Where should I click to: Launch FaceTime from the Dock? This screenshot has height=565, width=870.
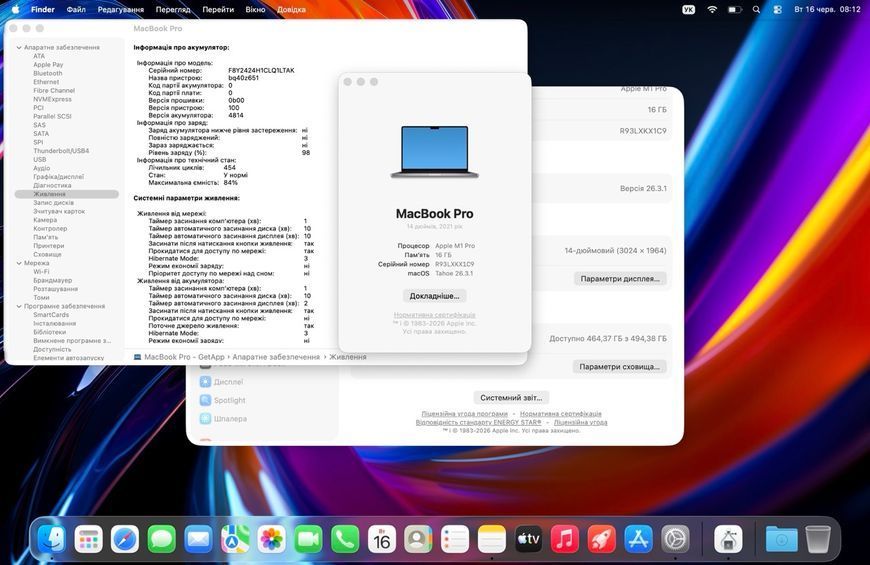tap(308, 538)
